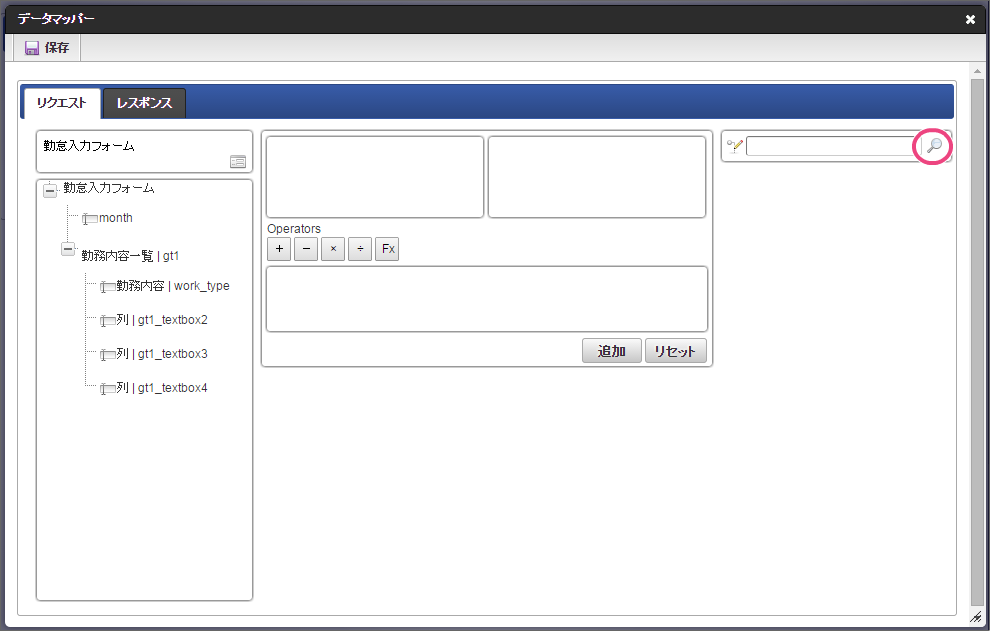Click the field icon beside work_type
The height and width of the screenshot is (631, 990).
(107, 287)
